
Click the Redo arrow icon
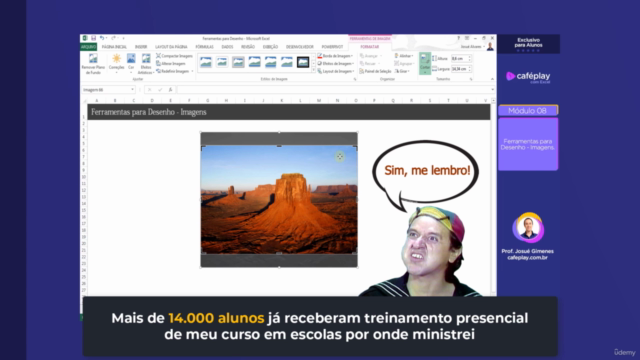tap(113, 38)
